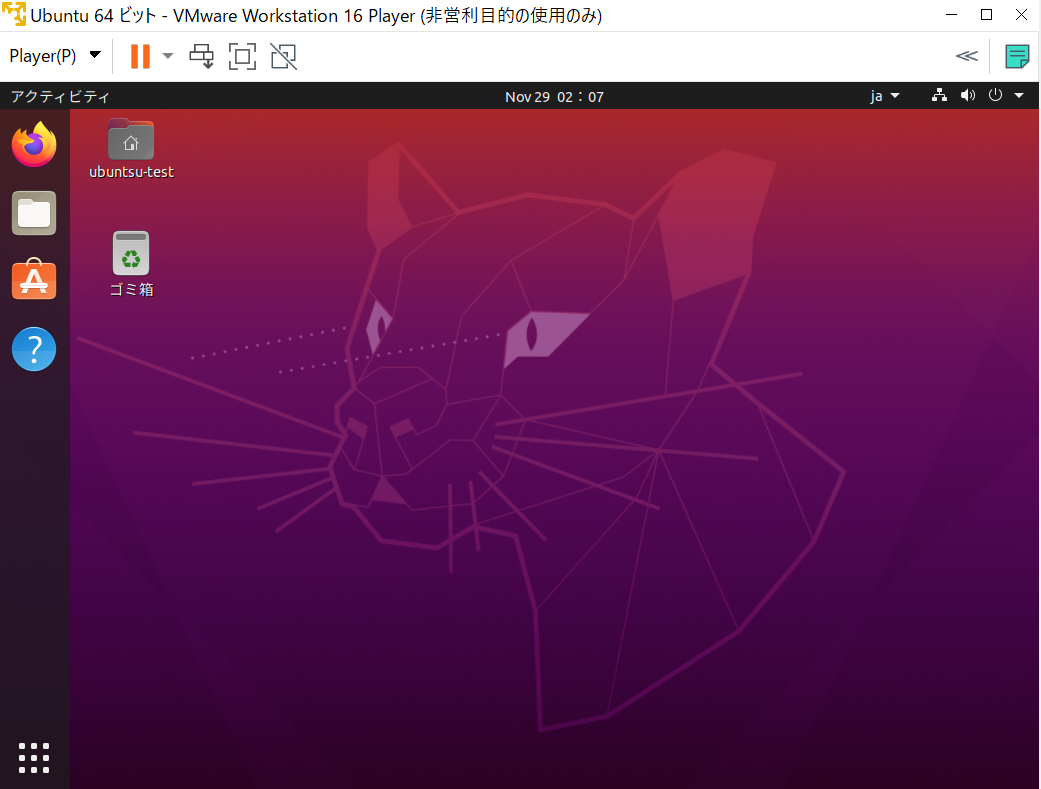
Task: Pause the virtual machine
Action: coord(140,56)
